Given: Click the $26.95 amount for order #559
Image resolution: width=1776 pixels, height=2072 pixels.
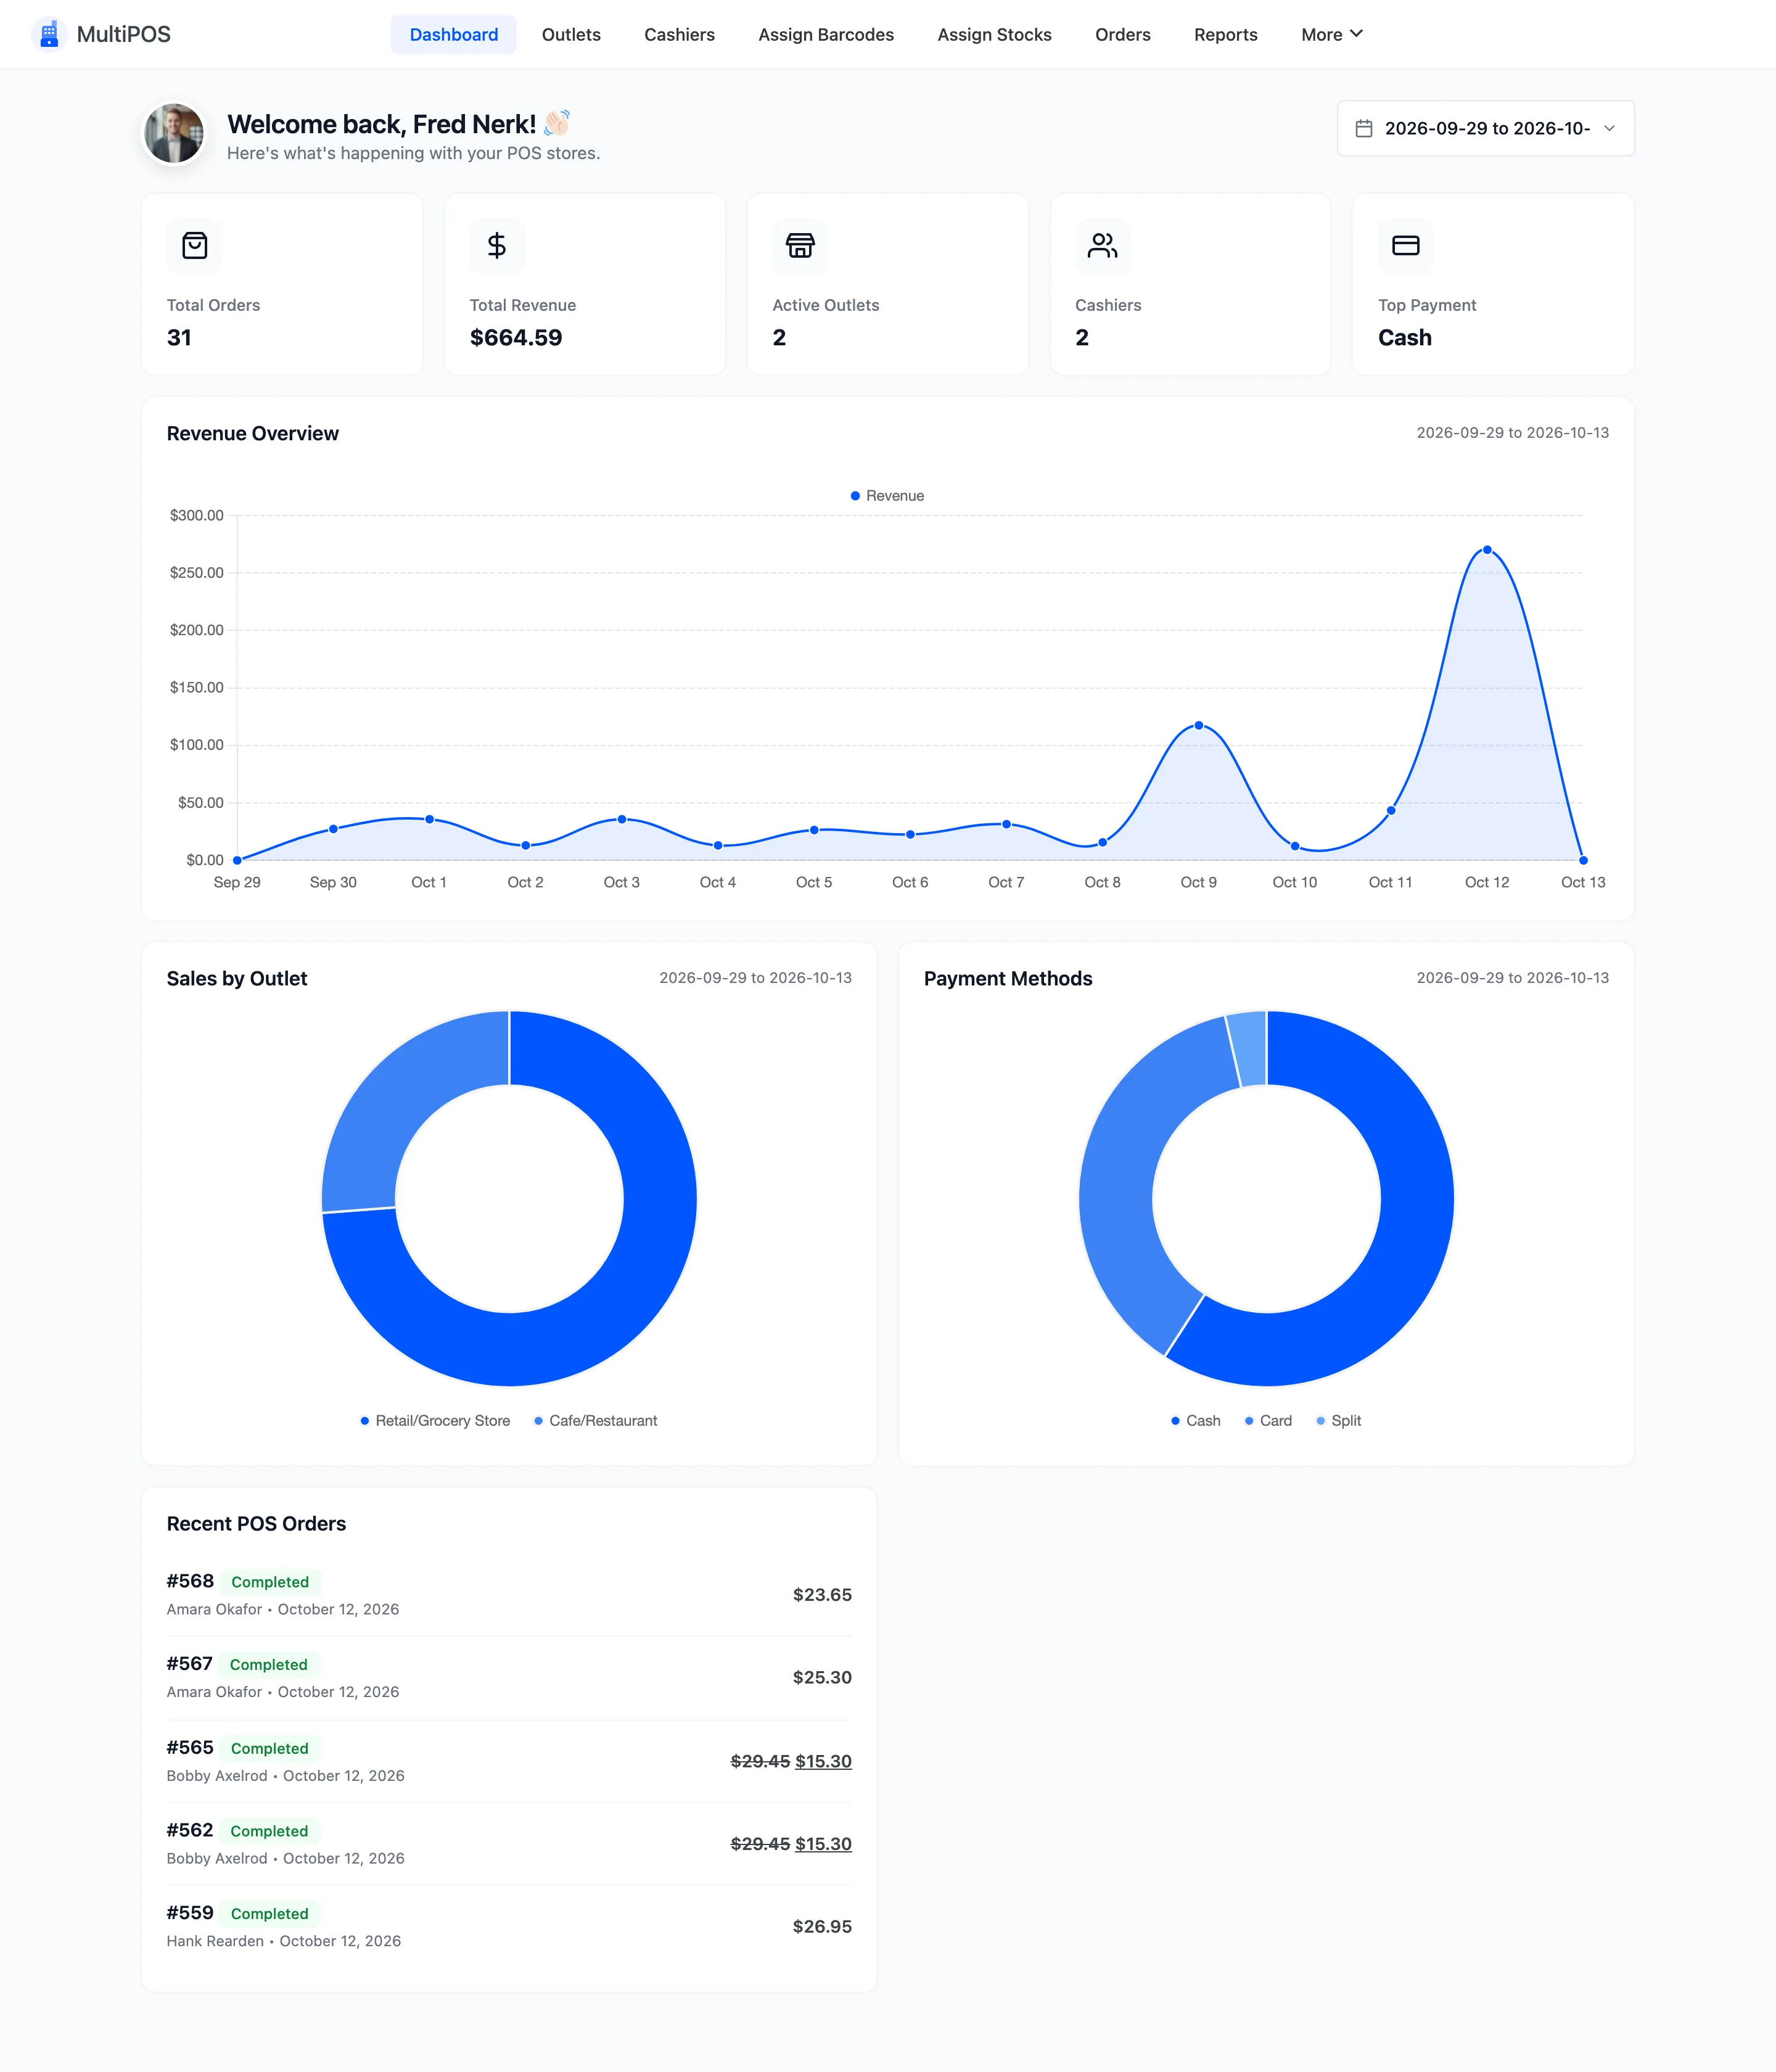Looking at the screenshot, I should tap(822, 1926).
